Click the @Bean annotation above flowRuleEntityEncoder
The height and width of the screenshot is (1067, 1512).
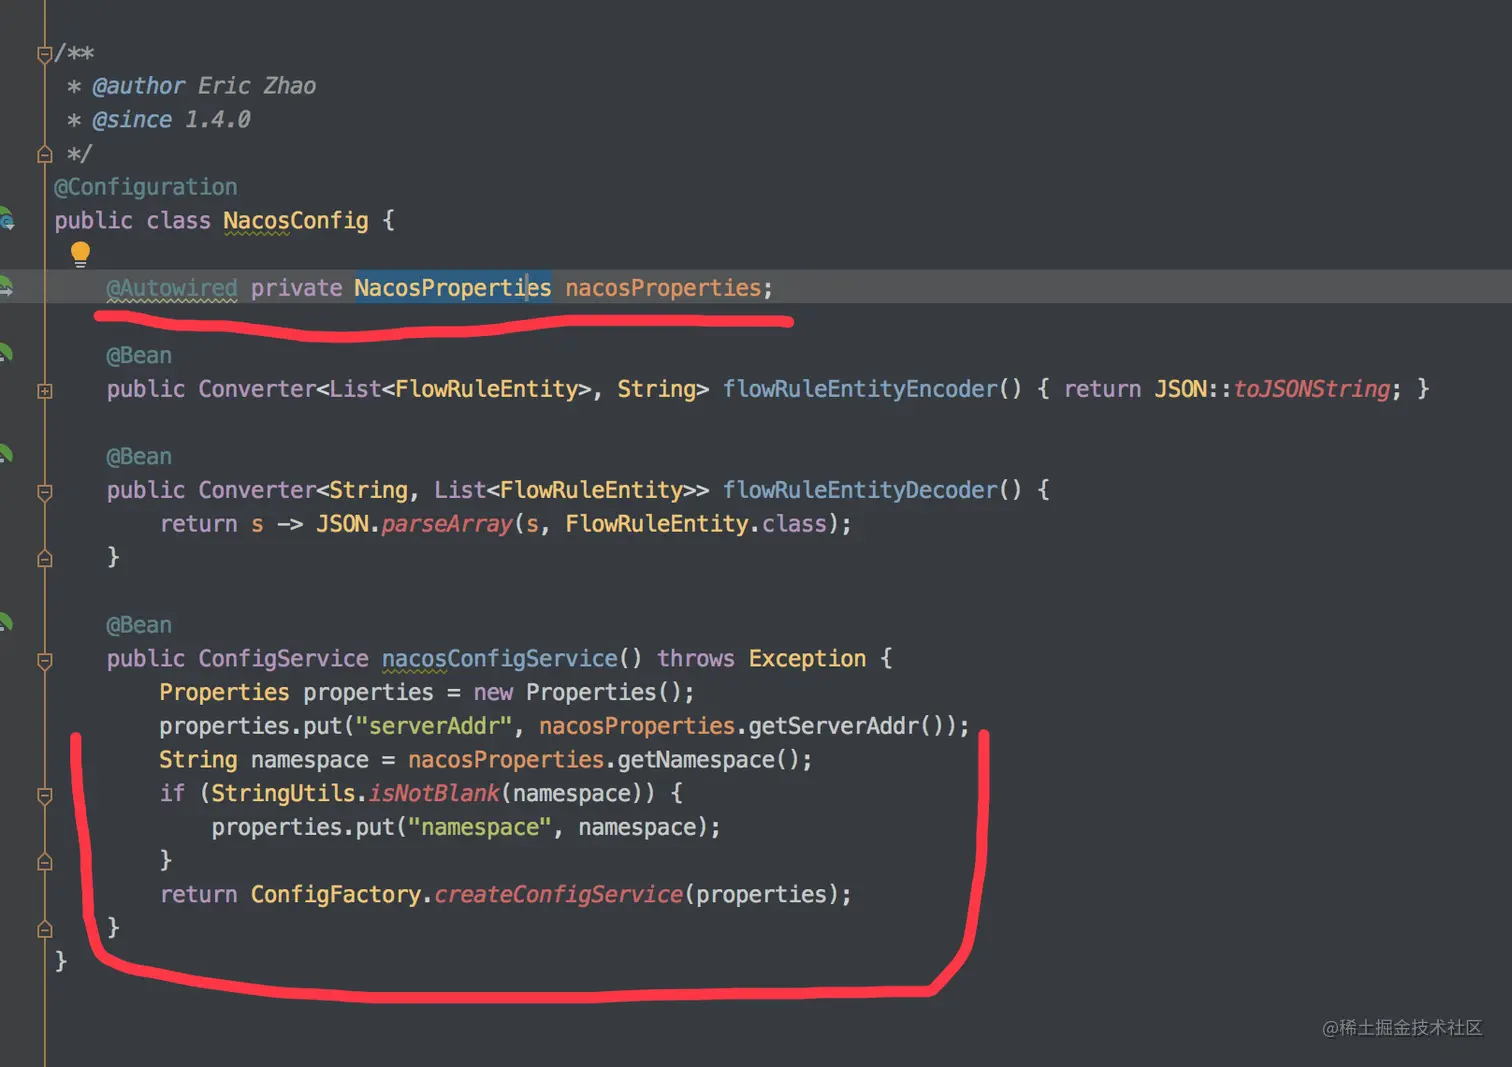(x=139, y=356)
